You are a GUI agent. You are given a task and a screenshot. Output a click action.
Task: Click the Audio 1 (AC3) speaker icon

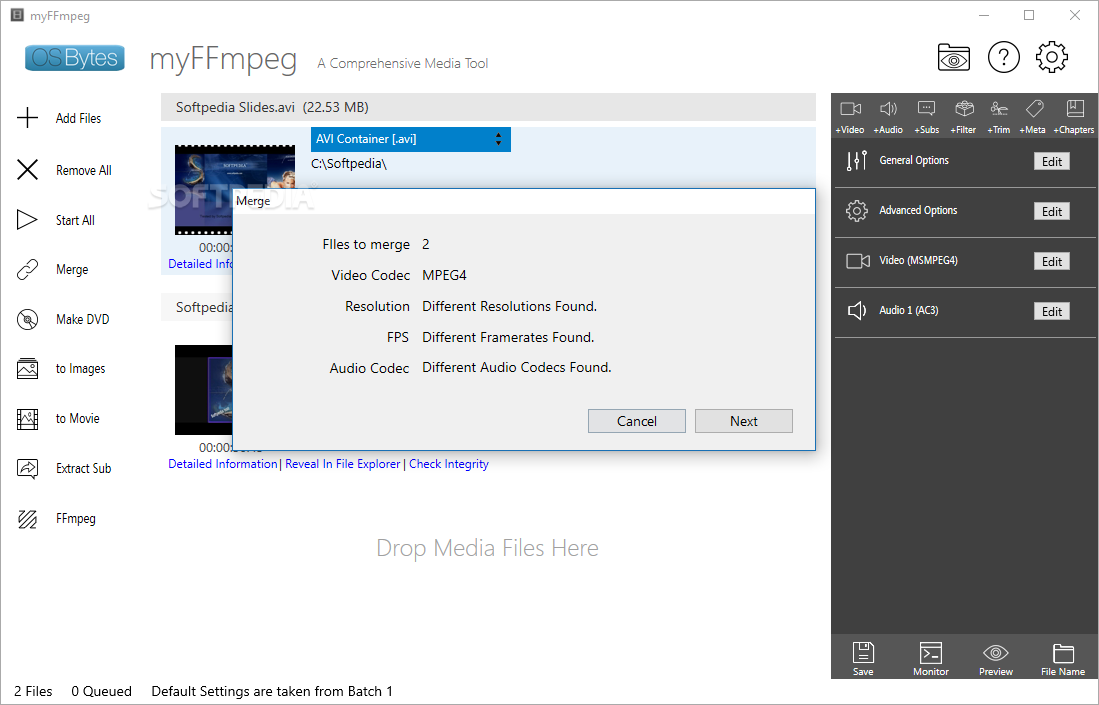coord(856,310)
